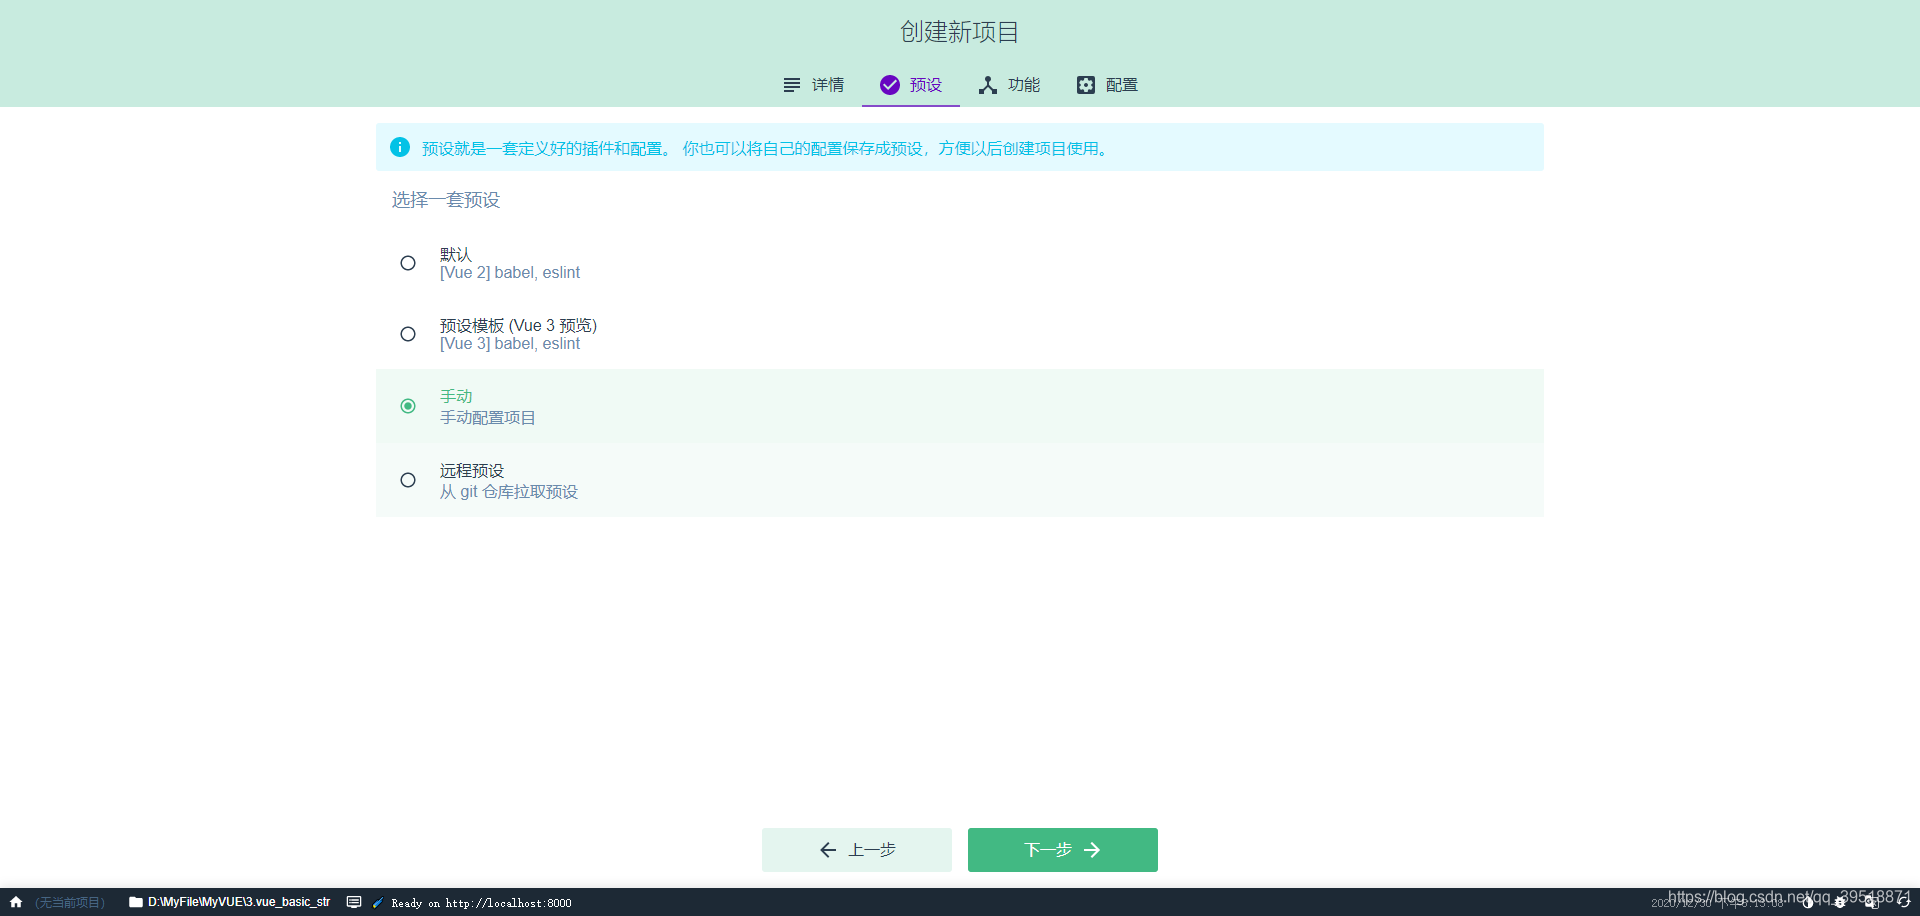Click the 上一步 button
The image size is (1920, 916).
click(856, 849)
